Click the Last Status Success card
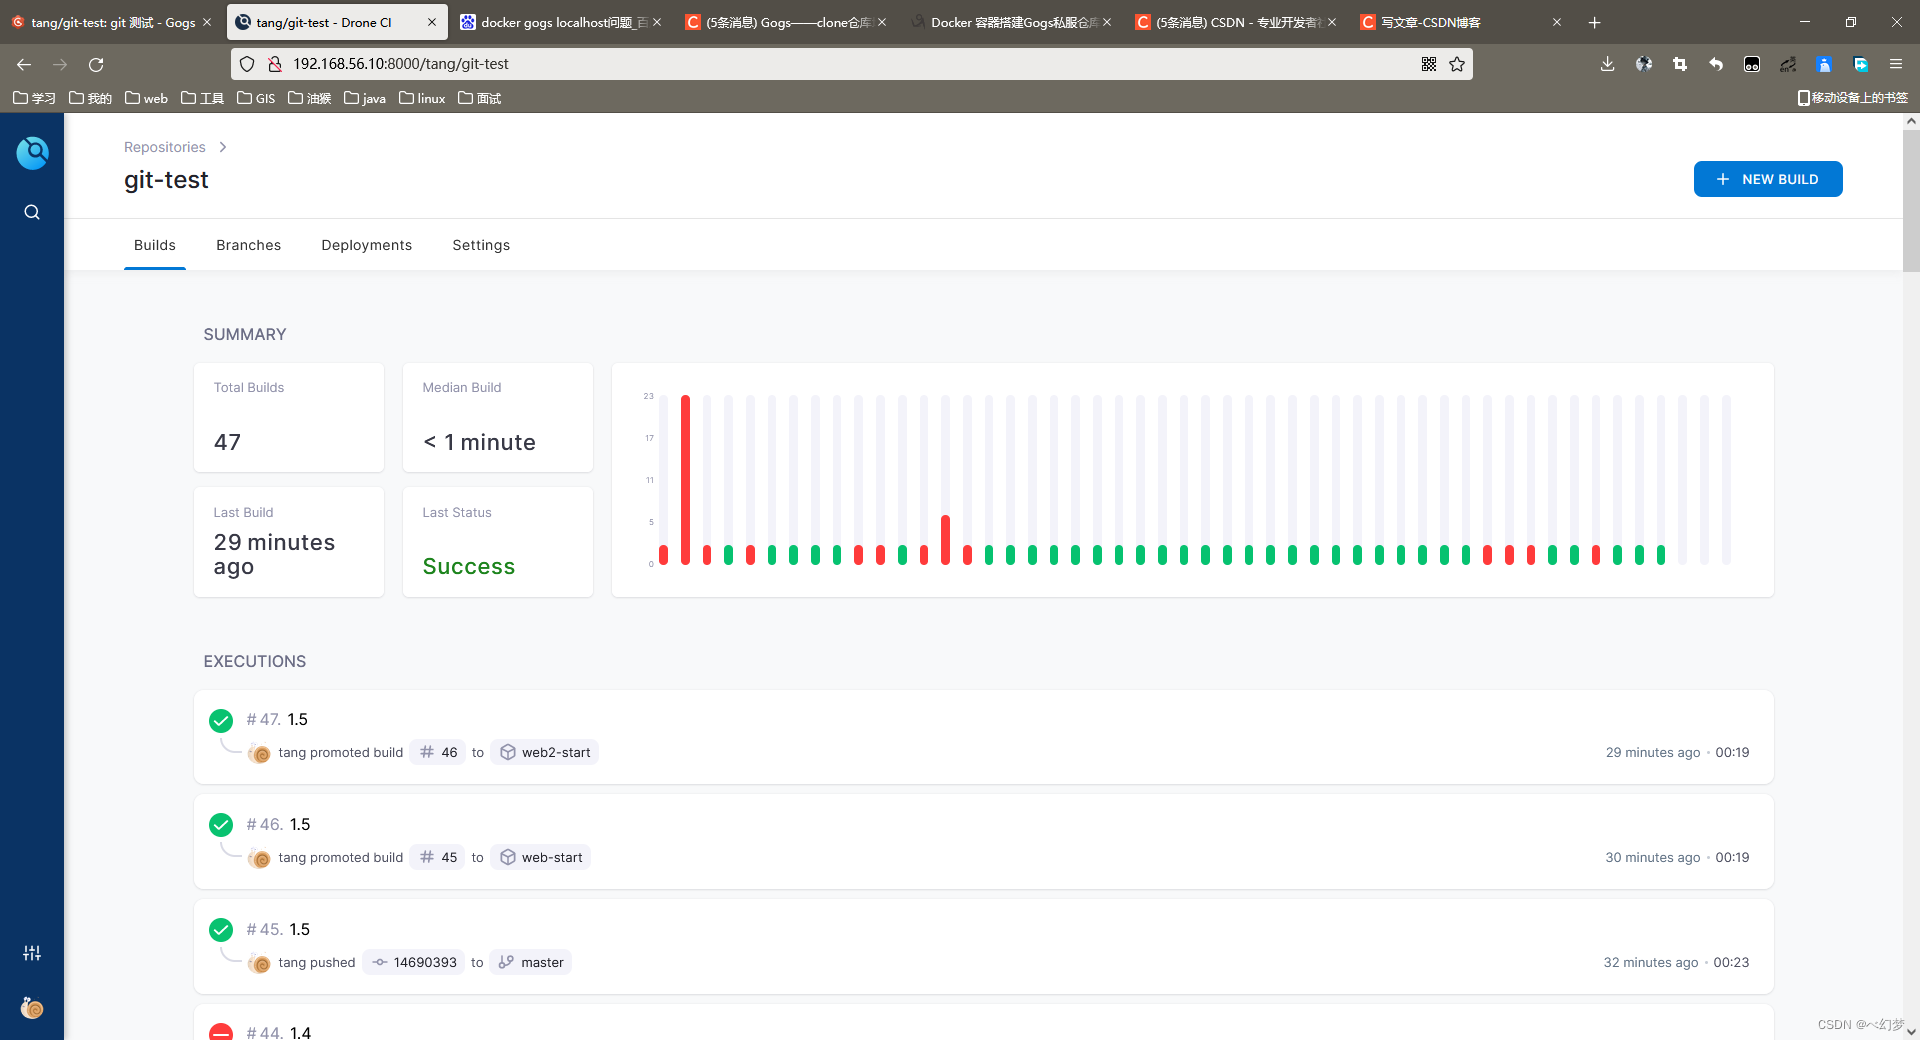 click(498, 542)
